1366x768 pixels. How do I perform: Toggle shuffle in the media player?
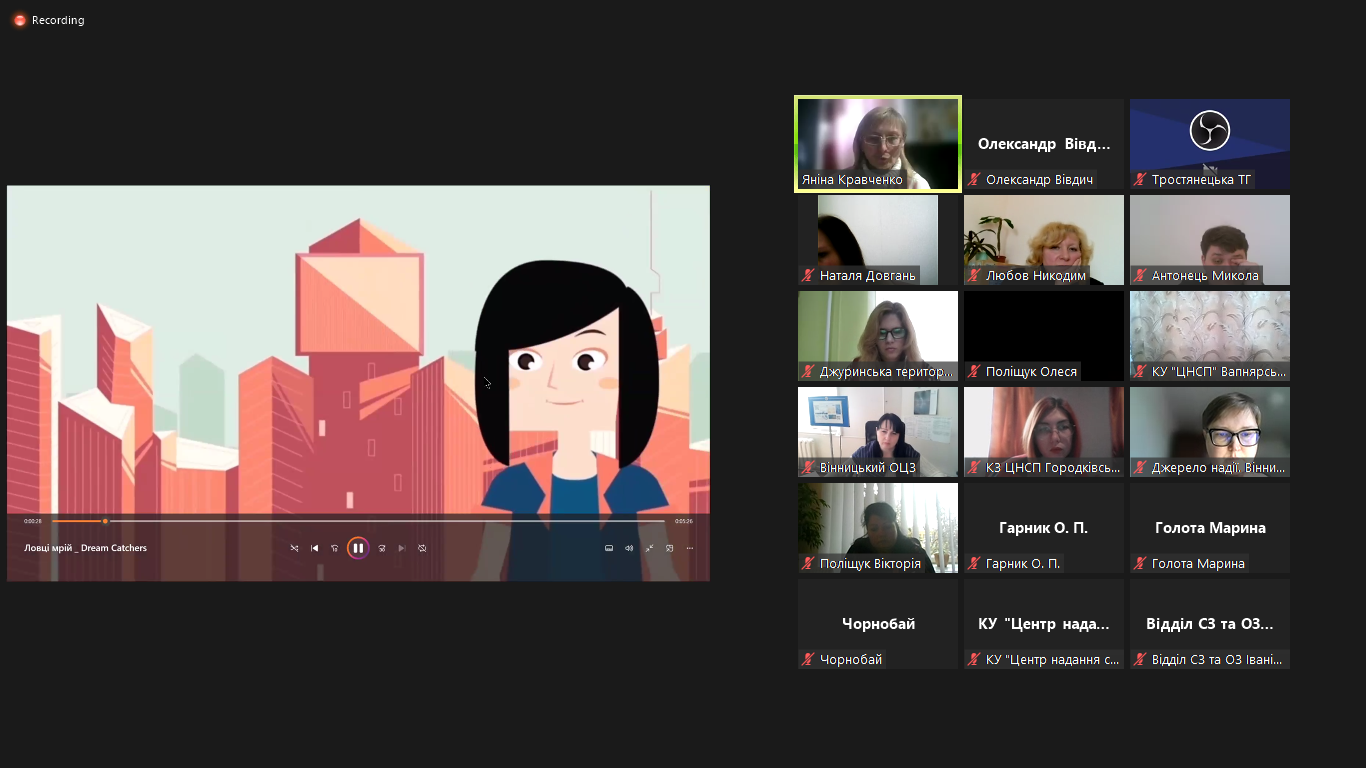pyautogui.click(x=294, y=548)
